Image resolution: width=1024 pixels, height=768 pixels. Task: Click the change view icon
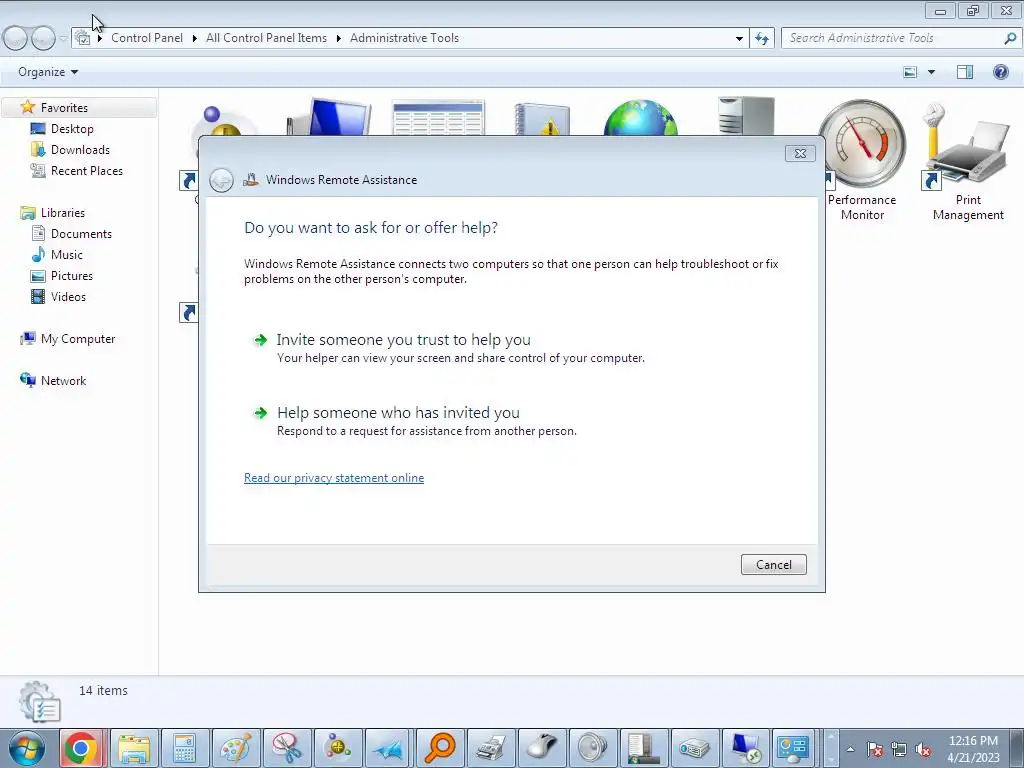[x=910, y=72]
